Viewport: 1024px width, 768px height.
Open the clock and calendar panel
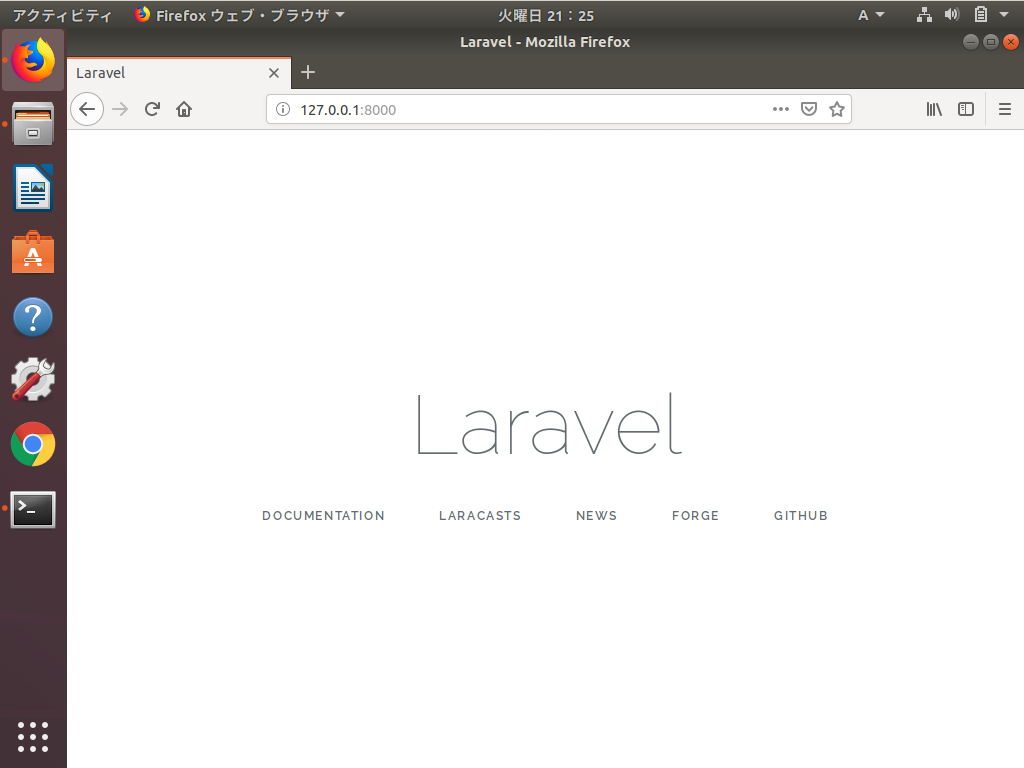pyautogui.click(x=546, y=15)
